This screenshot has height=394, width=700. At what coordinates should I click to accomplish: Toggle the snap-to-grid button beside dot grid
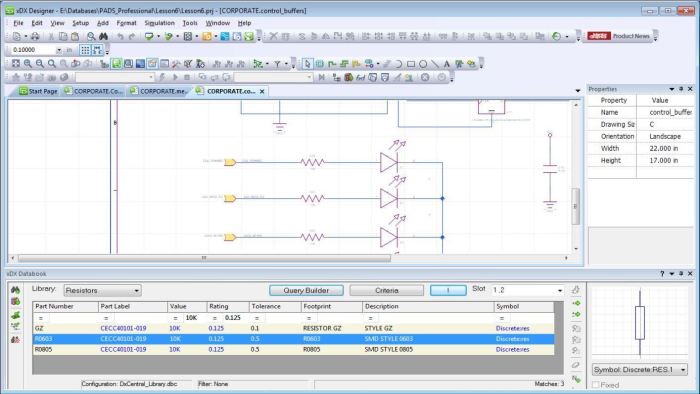click(97, 50)
